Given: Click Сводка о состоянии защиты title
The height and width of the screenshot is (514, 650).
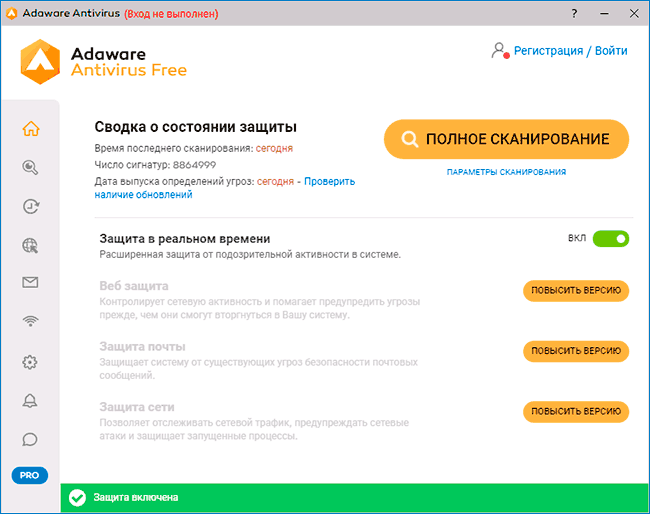Looking at the screenshot, I should [x=195, y=127].
